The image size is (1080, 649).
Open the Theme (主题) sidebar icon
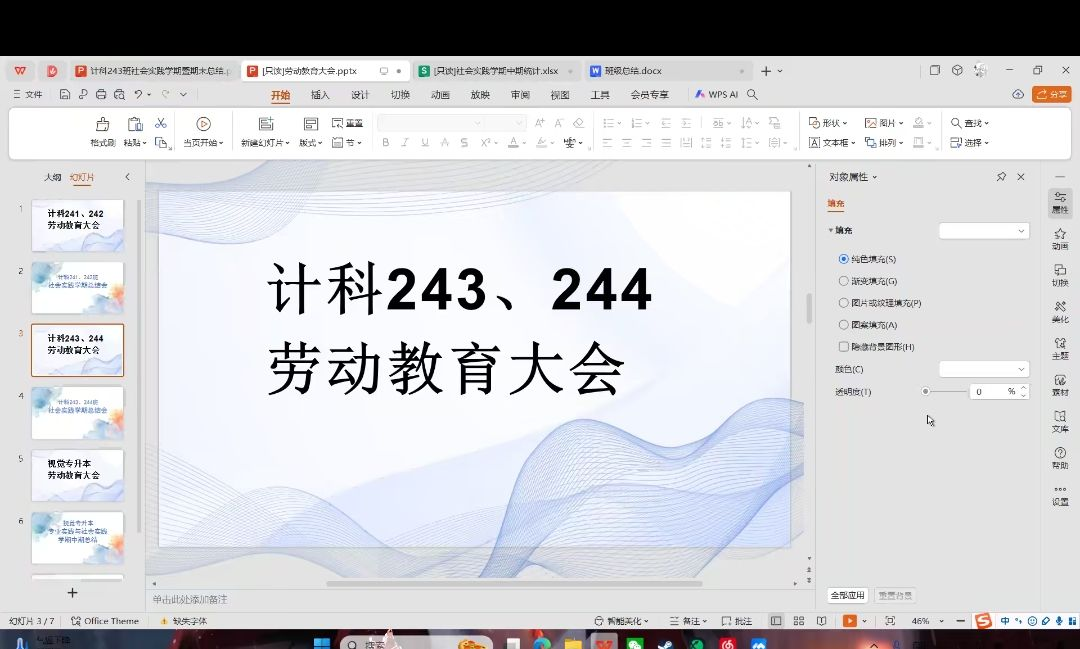(x=1060, y=347)
